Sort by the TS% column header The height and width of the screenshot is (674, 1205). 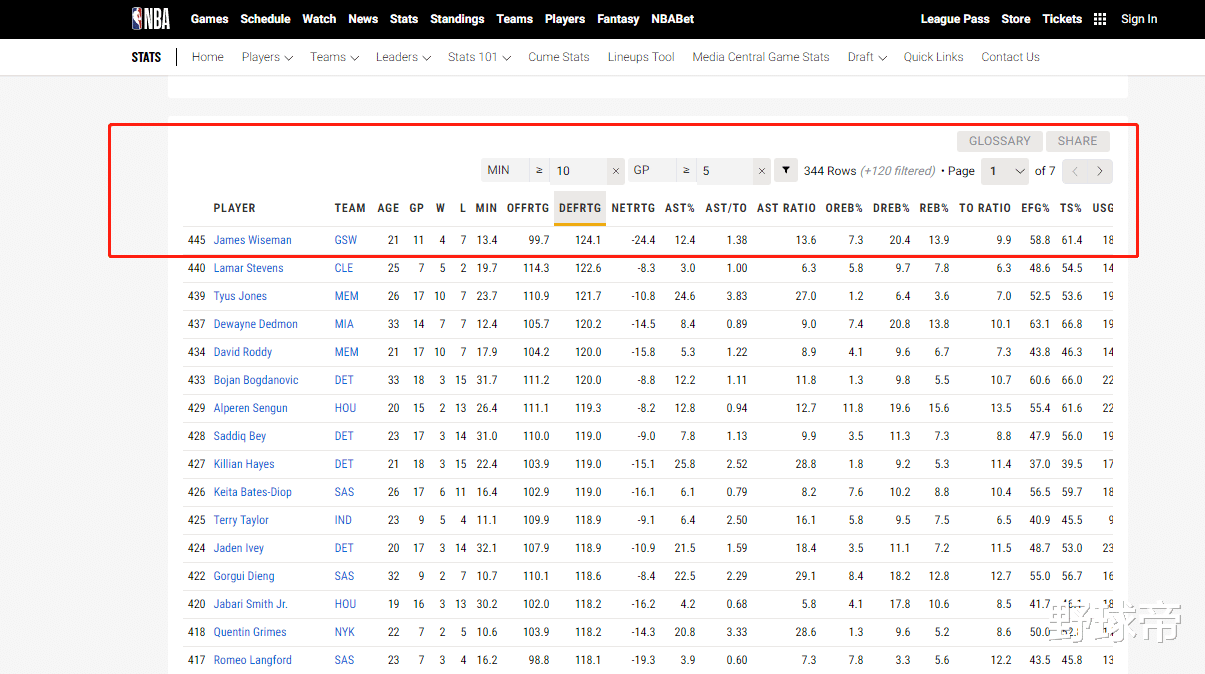pos(1071,208)
